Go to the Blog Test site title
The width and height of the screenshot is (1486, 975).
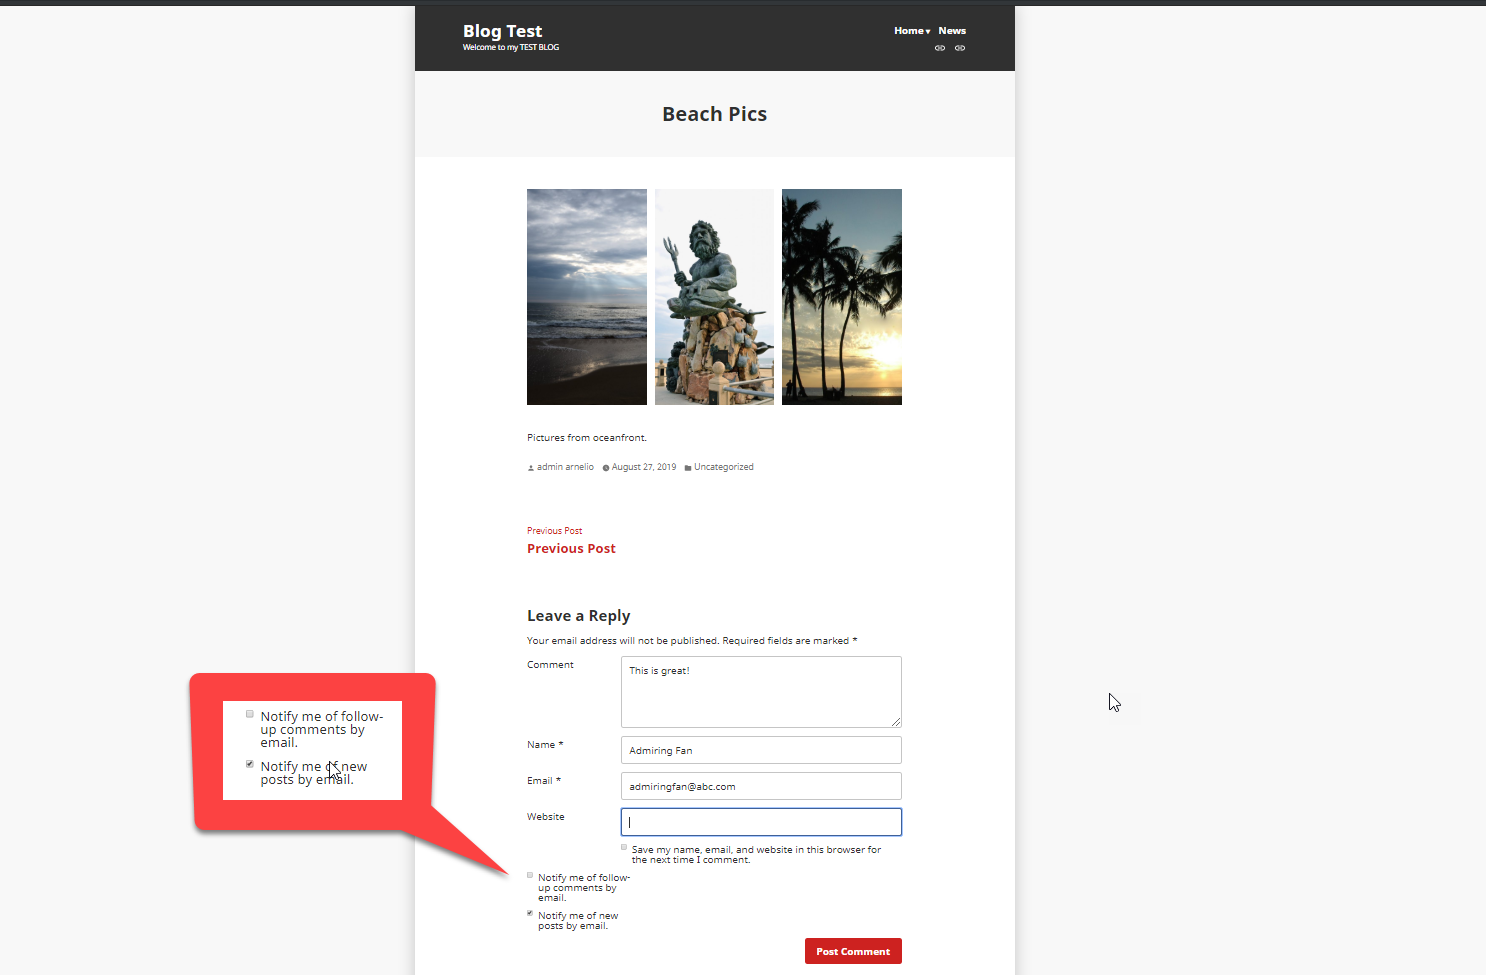pyautogui.click(x=502, y=31)
